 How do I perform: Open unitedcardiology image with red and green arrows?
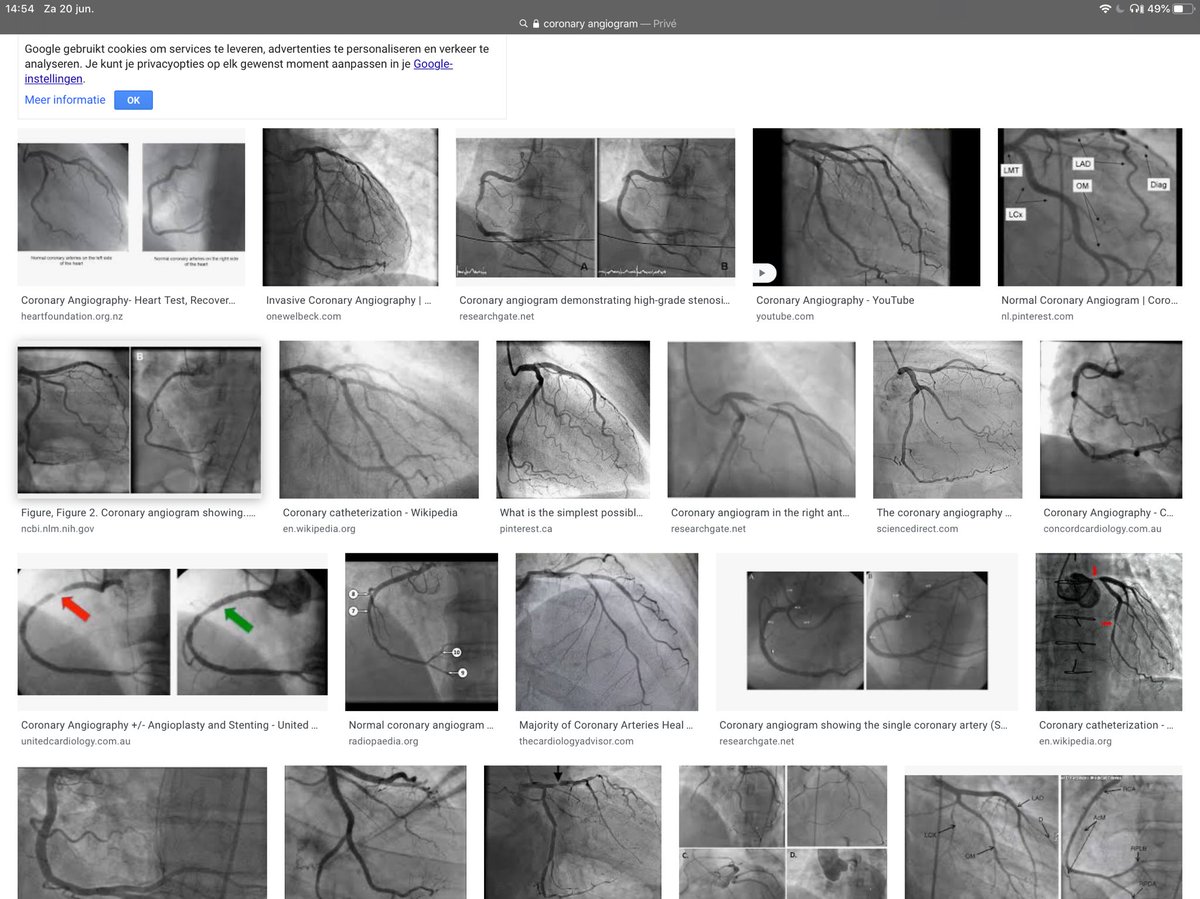172,632
